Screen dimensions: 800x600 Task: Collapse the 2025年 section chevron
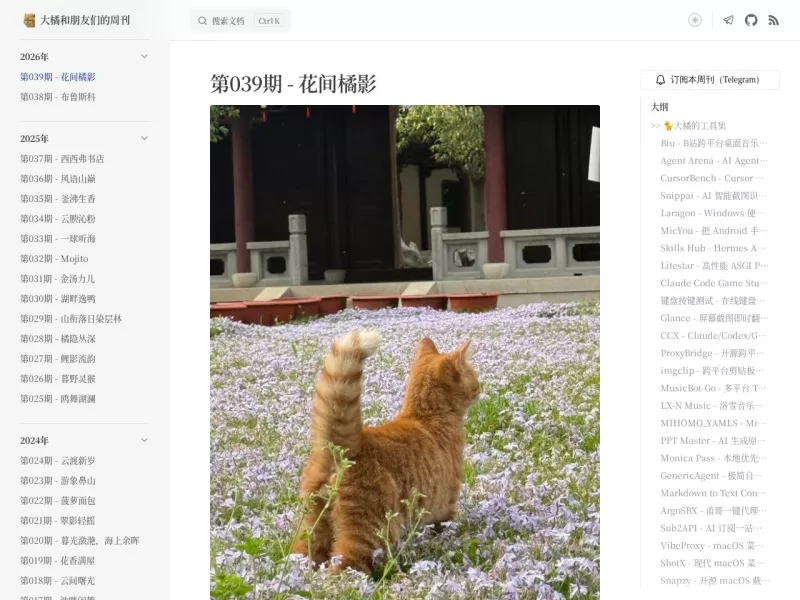[x=144, y=138]
